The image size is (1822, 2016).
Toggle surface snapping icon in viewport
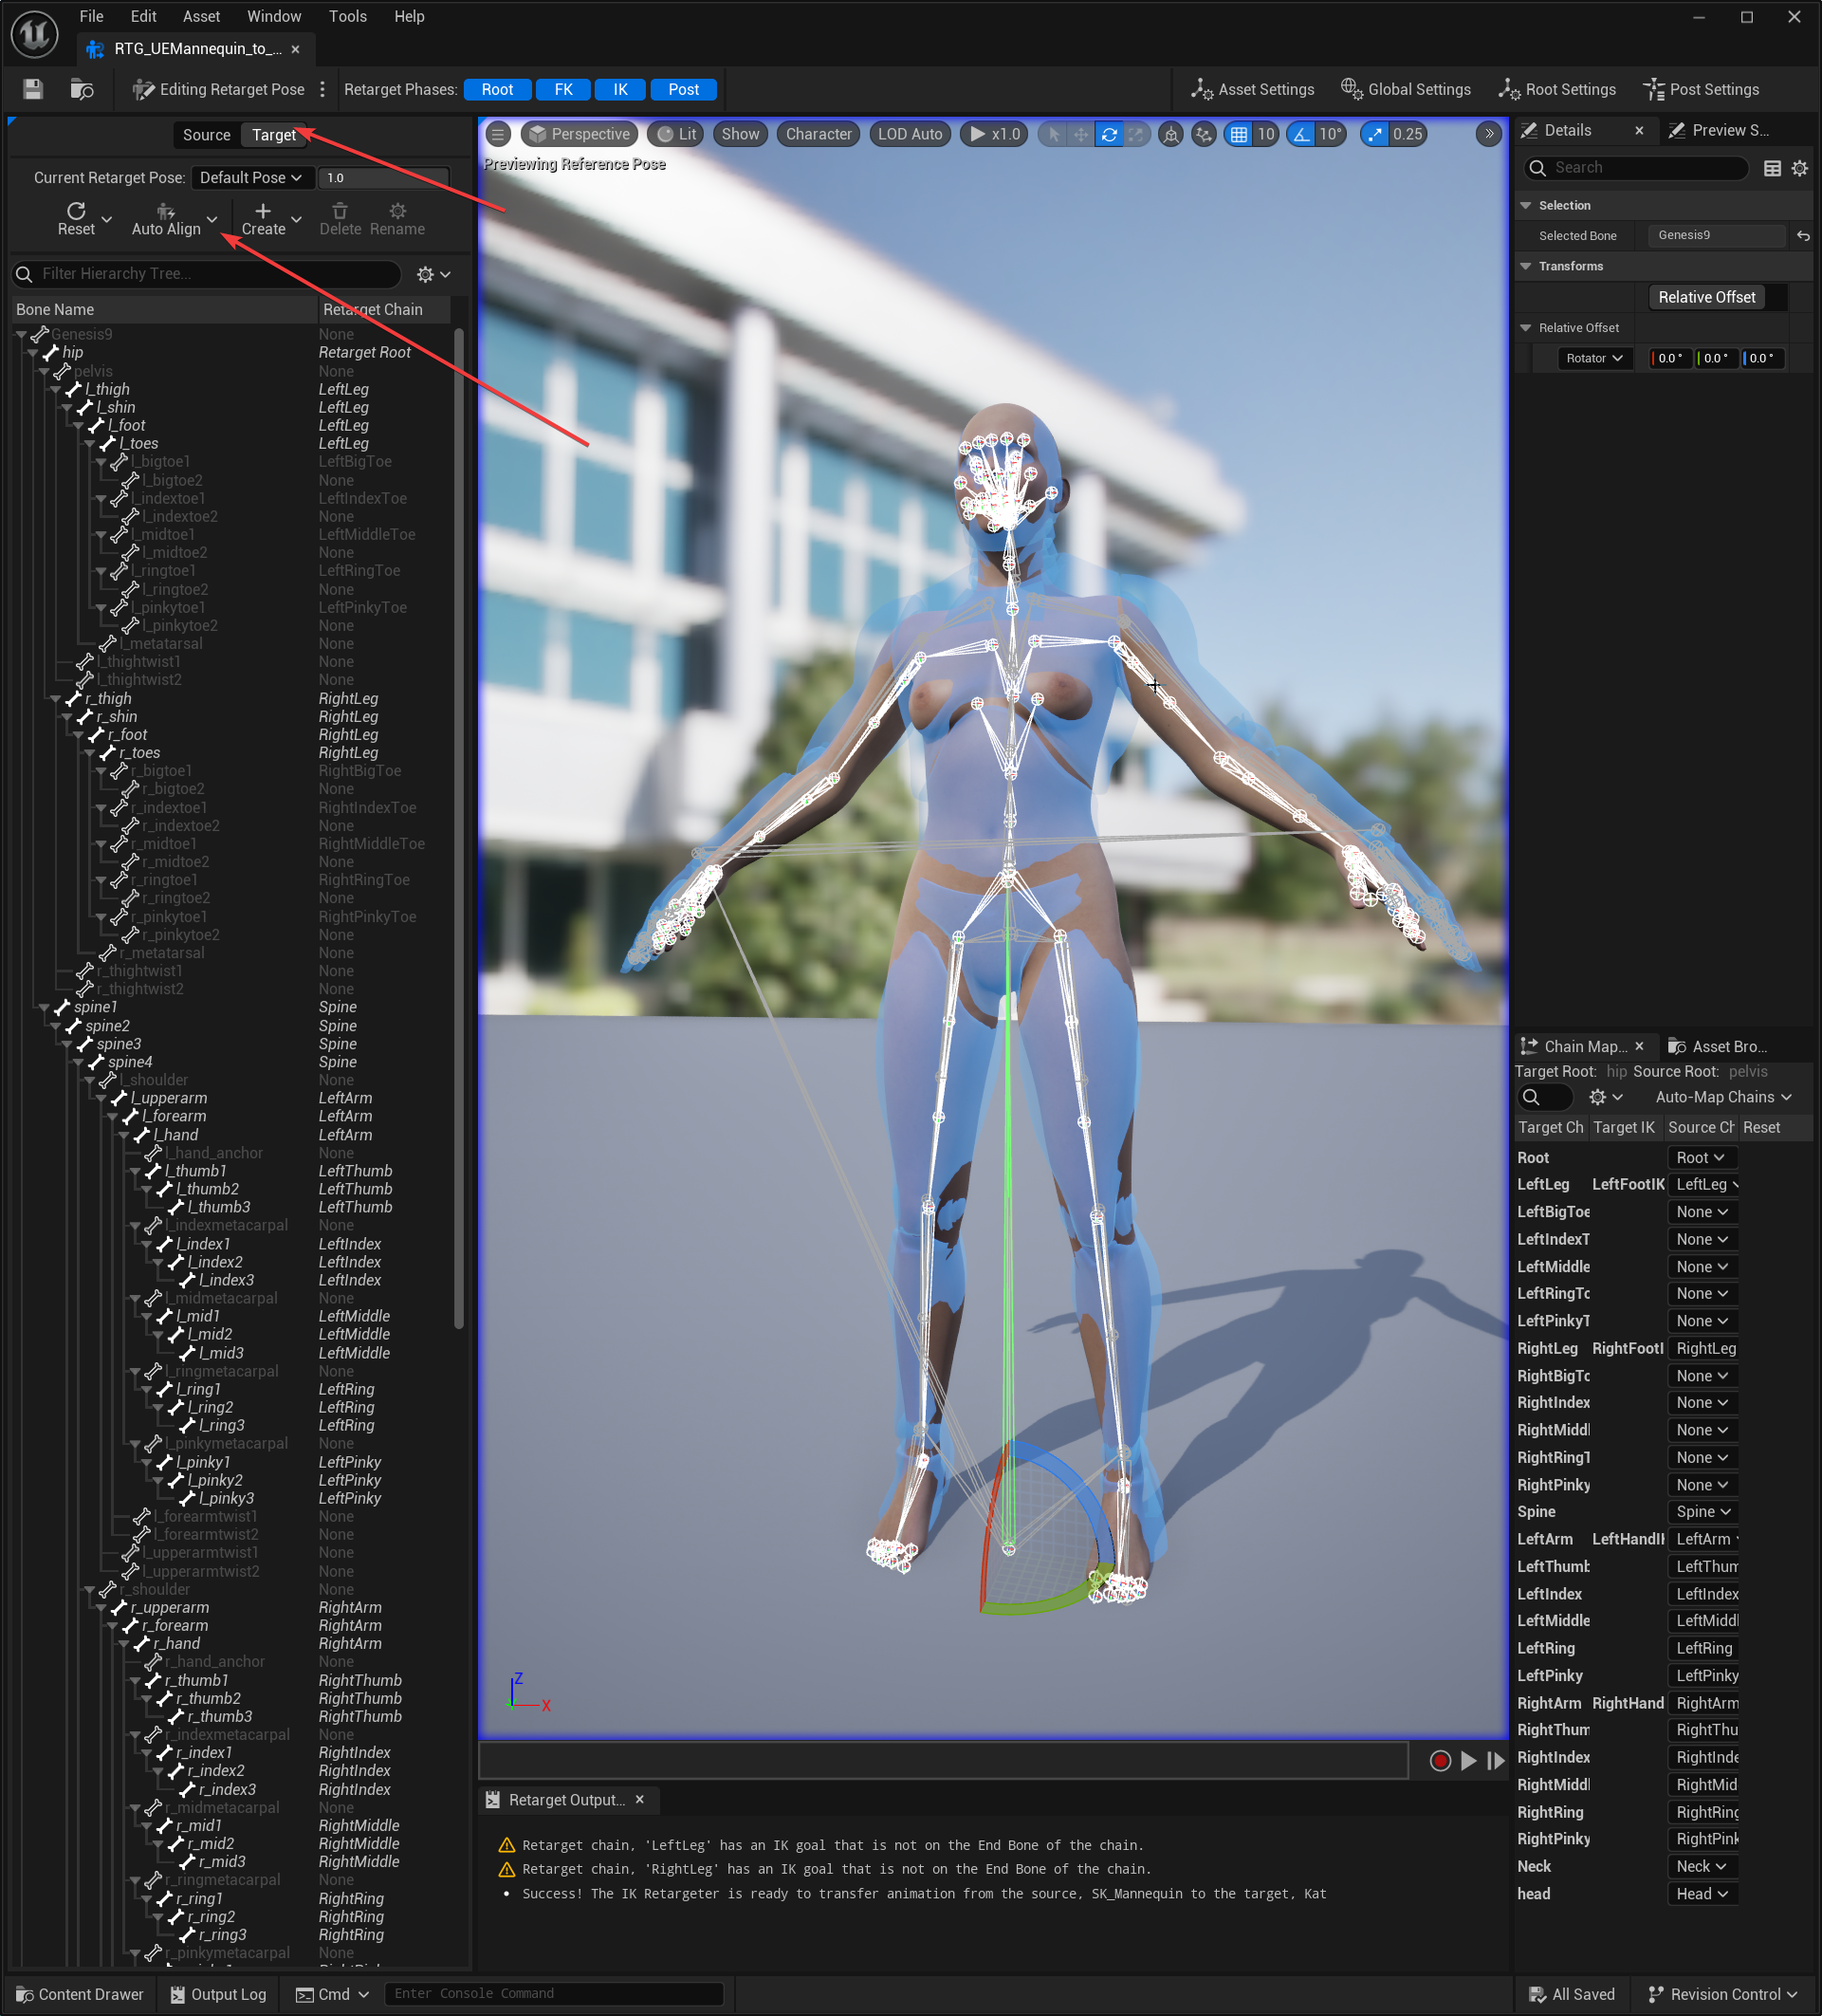1204,134
